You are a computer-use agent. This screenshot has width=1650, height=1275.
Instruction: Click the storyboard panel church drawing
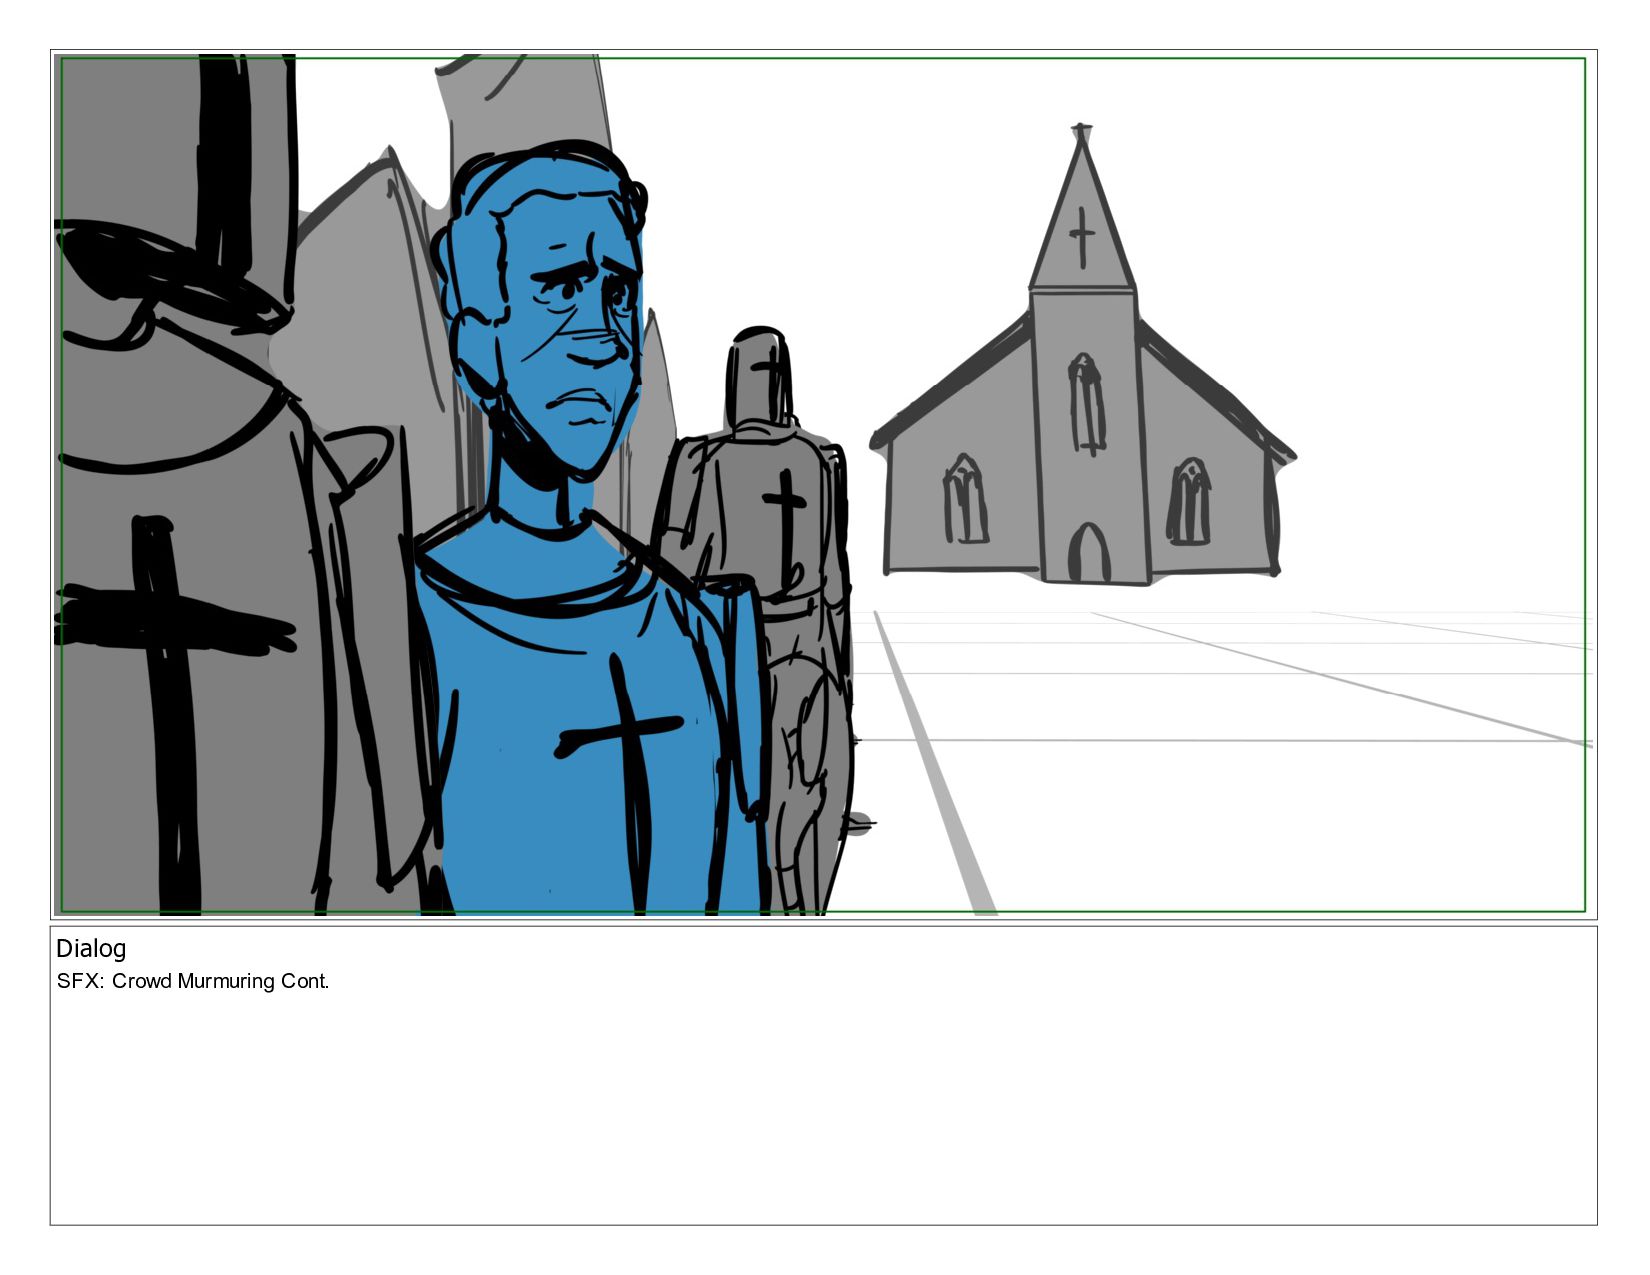(x=1083, y=356)
